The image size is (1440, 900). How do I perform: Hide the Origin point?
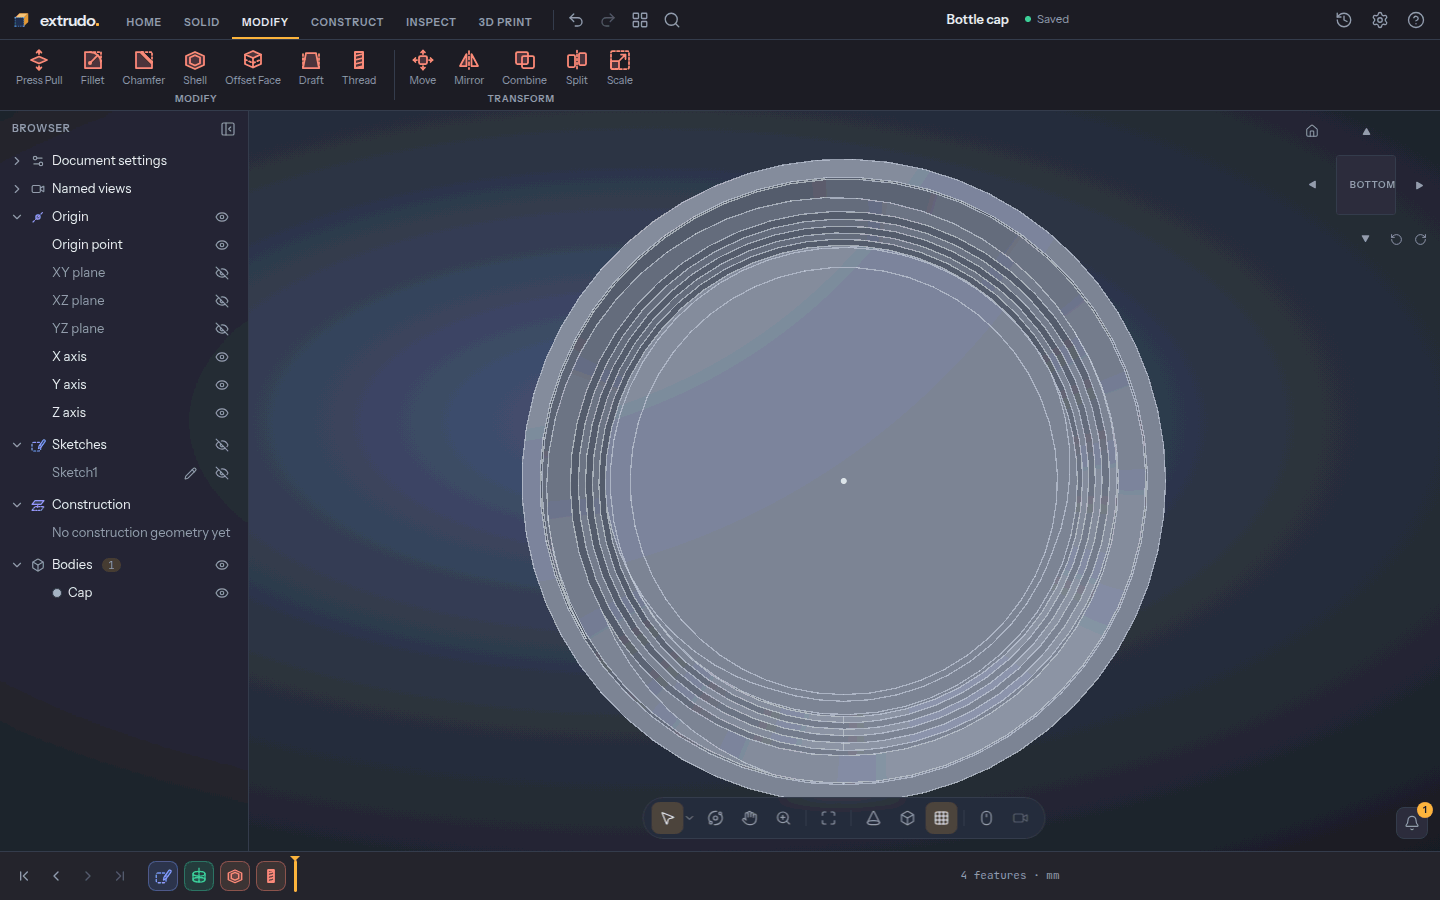pyautogui.click(x=222, y=245)
